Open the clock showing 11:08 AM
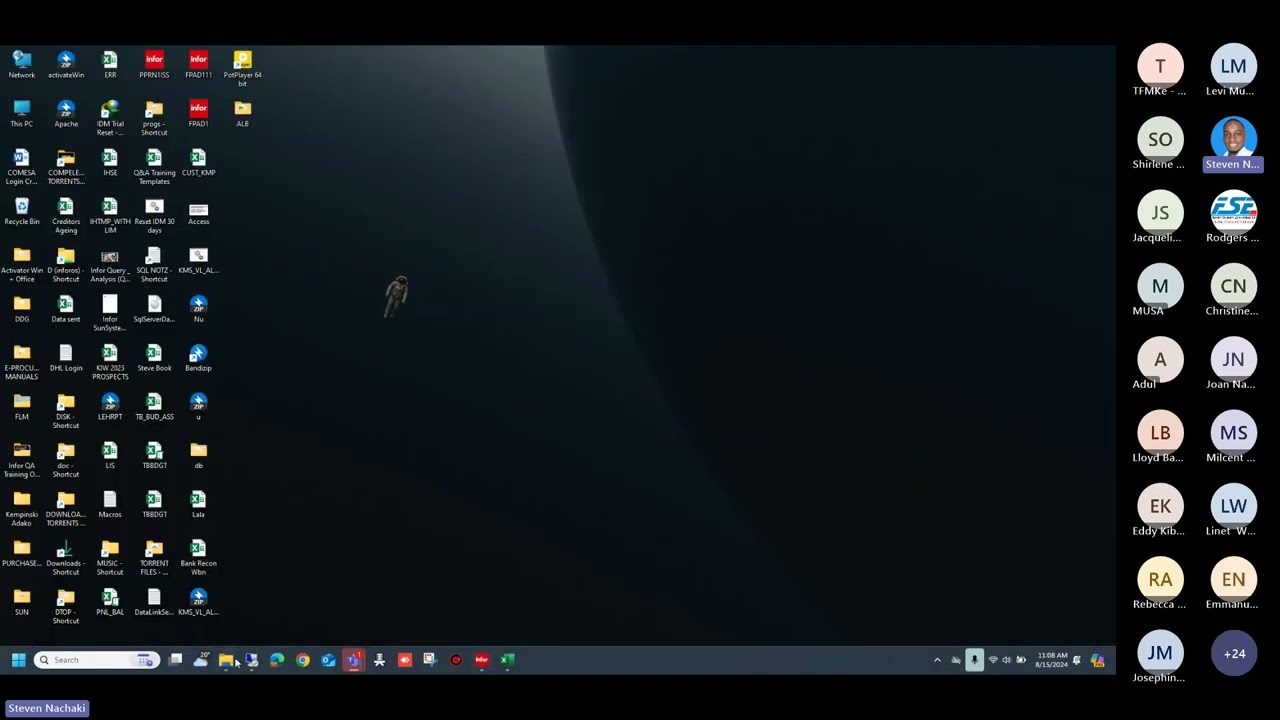 [1051, 660]
